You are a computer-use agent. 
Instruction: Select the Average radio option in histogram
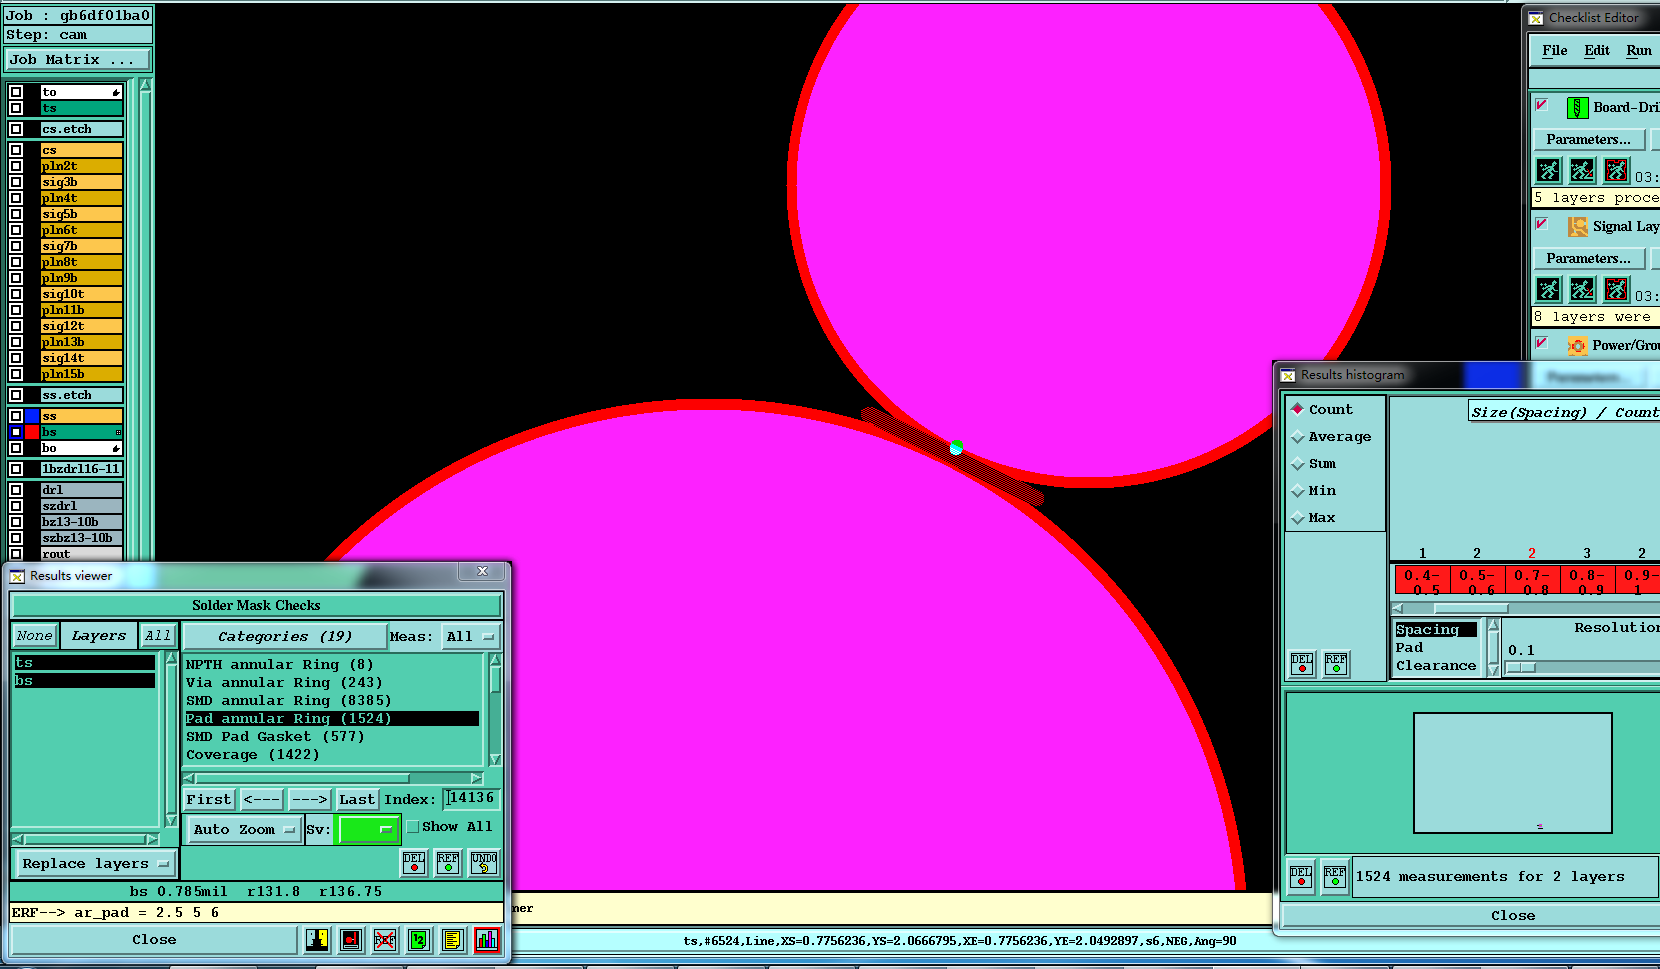coord(1298,437)
